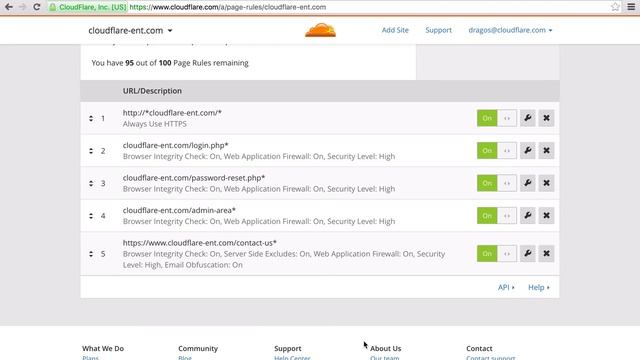Click 'Always Use HTTPS' rule description
Viewport: 640px width, 360px height.
click(x=155, y=124)
